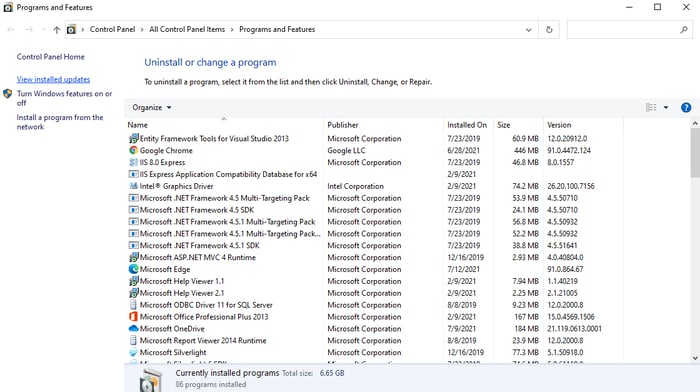The width and height of the screenshot is (700, 392).
Task: Open Install a program from the network
Action: click(x=60, y=122)
